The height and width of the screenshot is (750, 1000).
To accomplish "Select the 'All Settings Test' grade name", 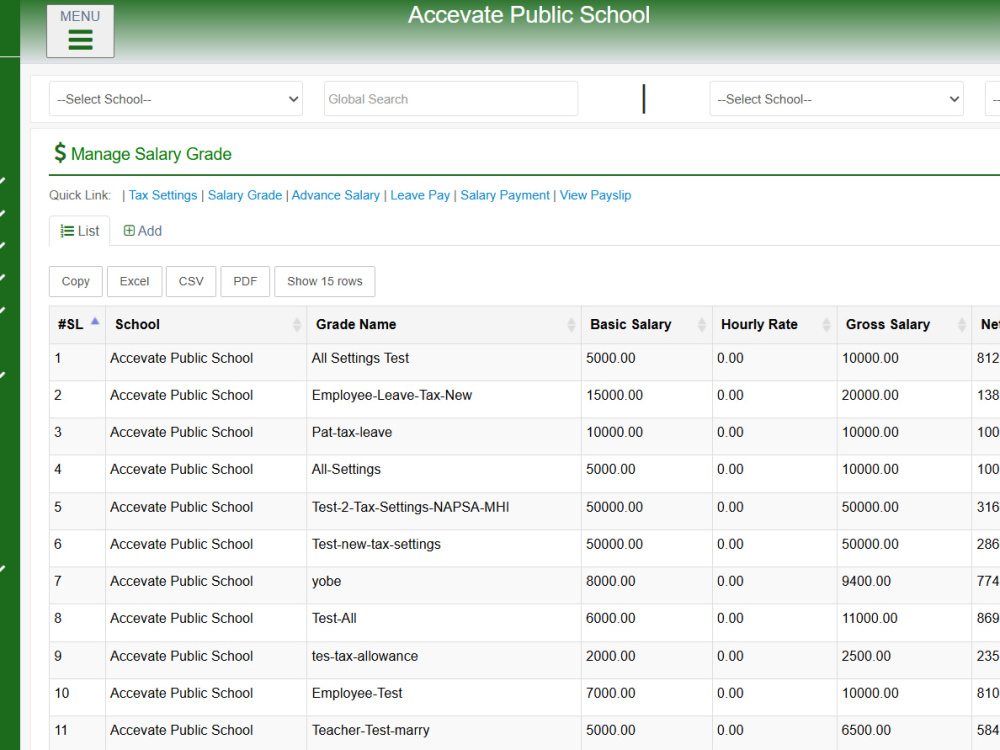I will 360,358.
